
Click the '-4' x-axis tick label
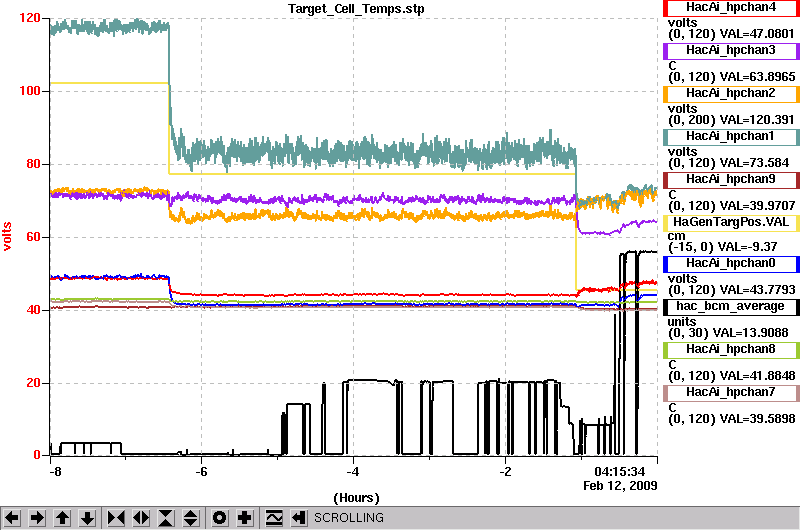tap(353, 472)
